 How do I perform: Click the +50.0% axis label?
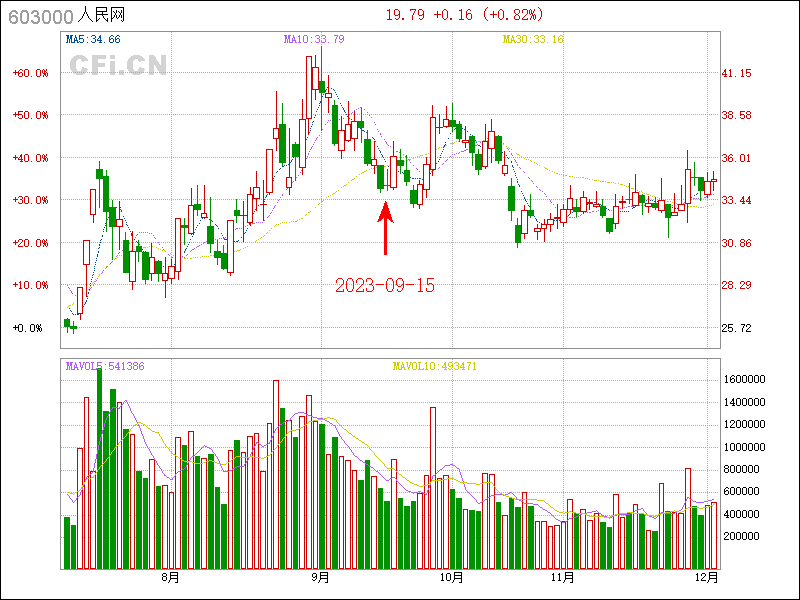point(31,115)
